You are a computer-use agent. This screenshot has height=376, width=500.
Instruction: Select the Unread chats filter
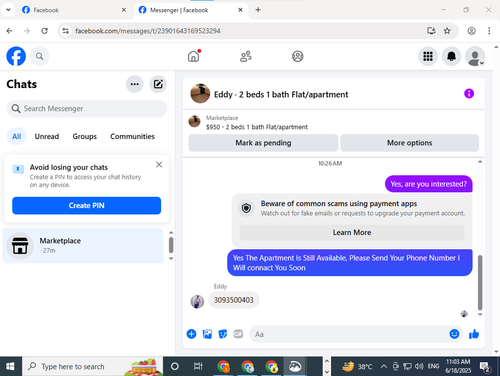click(47, 136)
